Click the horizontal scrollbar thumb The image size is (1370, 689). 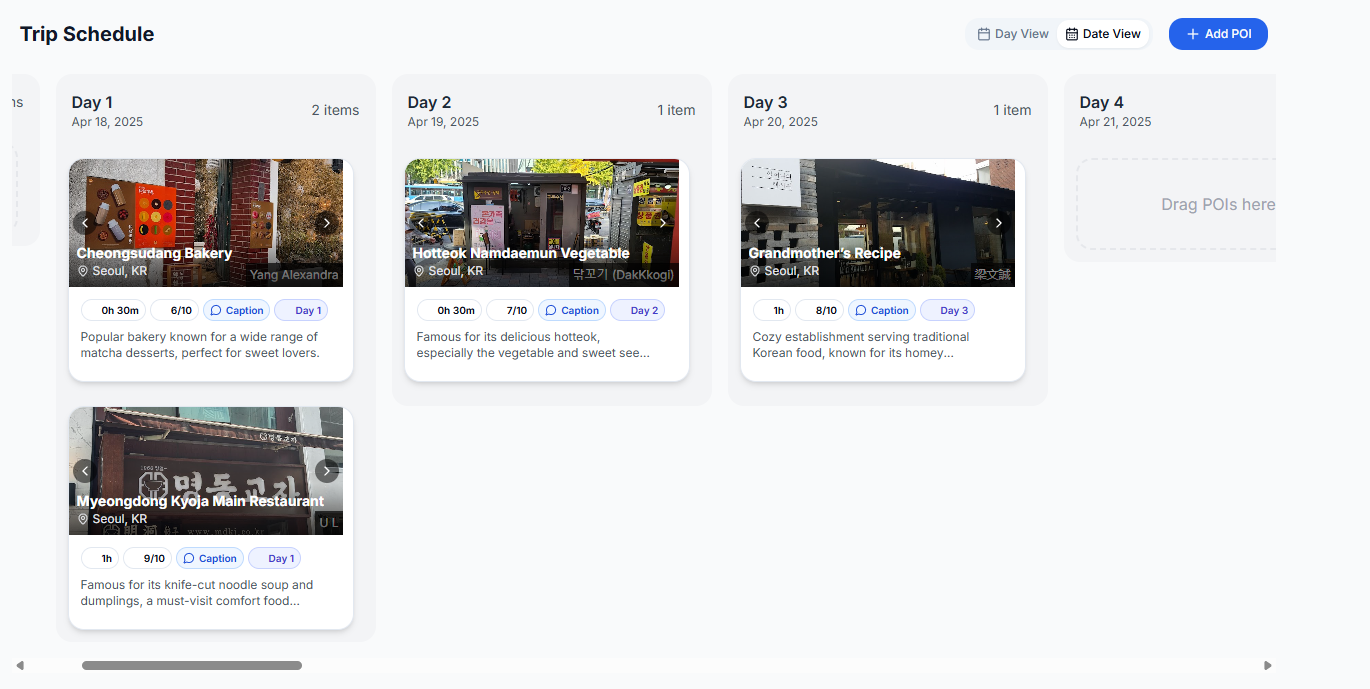click(x=192, y=665)
